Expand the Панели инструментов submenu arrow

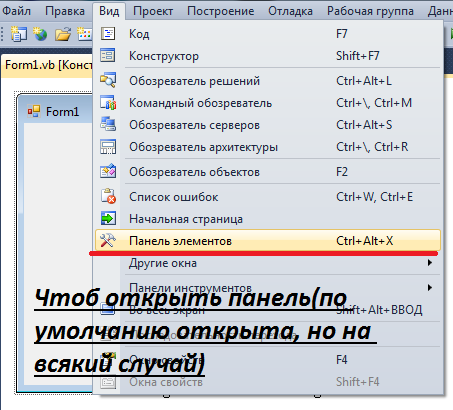(430, 287)
